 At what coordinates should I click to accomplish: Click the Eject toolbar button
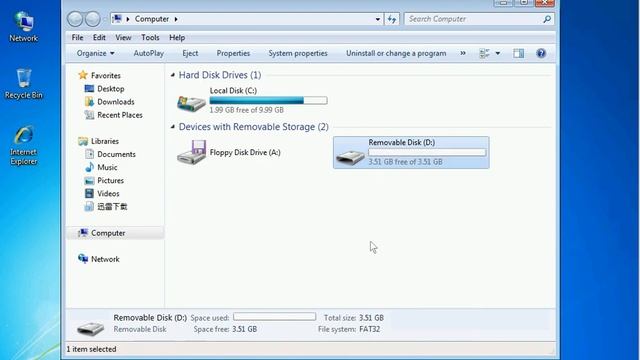(x=190, y=53)
